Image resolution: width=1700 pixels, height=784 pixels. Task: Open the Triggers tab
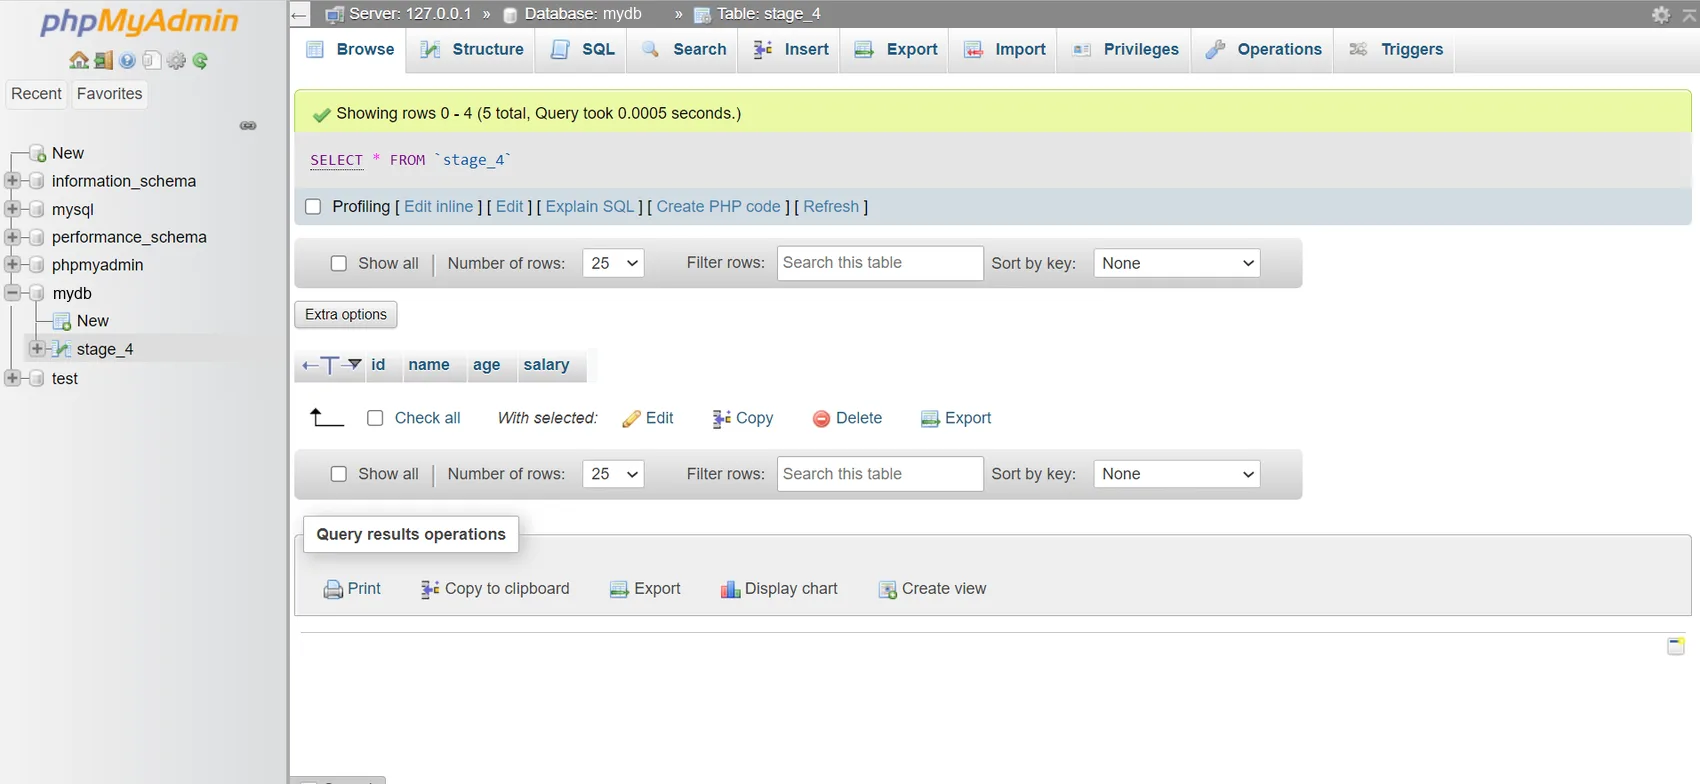(x=1395, y=50)
